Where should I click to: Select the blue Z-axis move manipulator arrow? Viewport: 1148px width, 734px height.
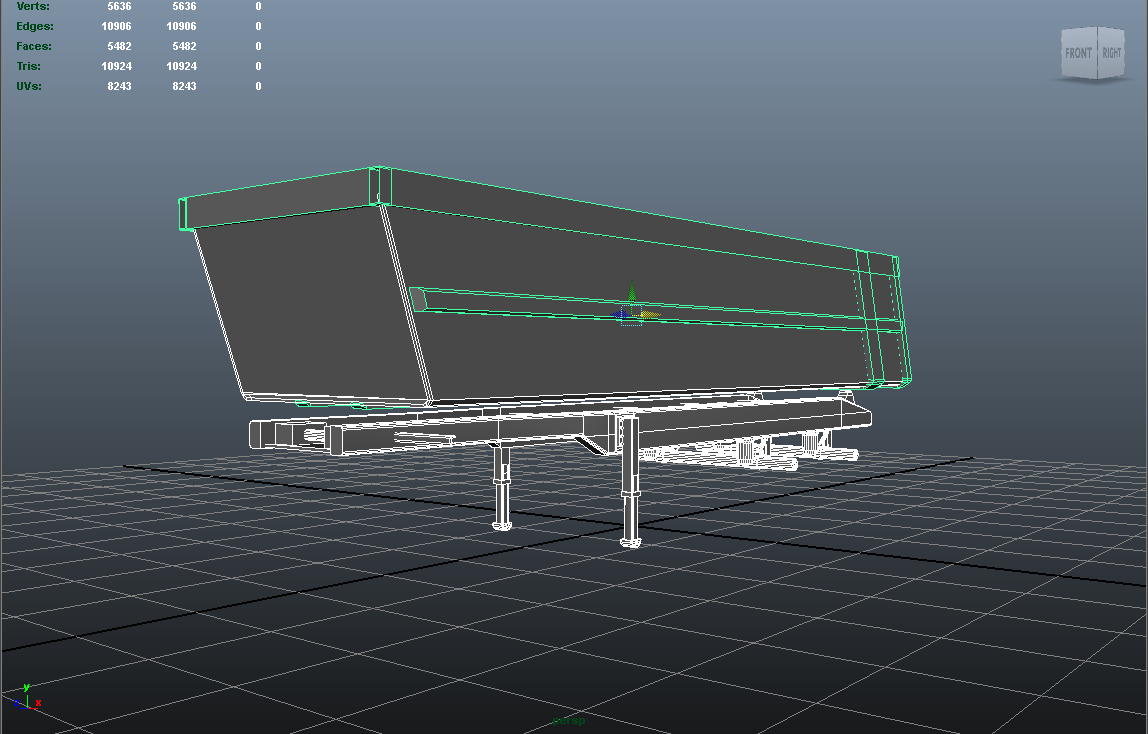pyautogui.click(x=619, y=315)
